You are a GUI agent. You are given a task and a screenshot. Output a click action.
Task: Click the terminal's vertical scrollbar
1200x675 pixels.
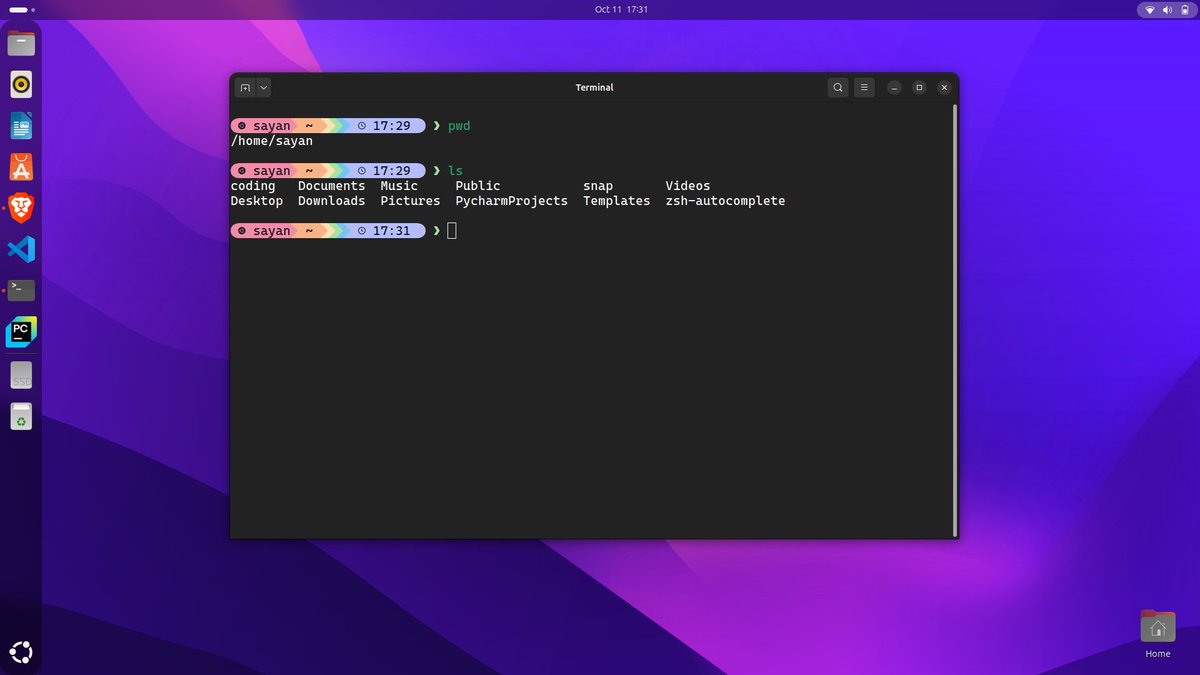pyautogui.click(x=955, y=320)
